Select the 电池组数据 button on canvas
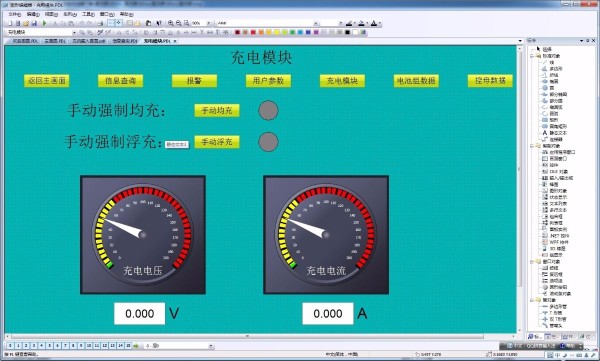 point(416,81)
